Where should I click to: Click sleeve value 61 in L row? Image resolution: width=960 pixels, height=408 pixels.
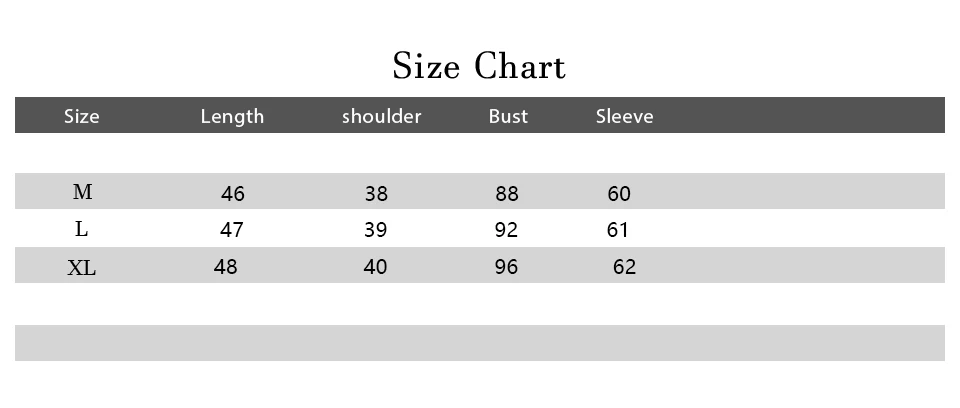point(618,230)
